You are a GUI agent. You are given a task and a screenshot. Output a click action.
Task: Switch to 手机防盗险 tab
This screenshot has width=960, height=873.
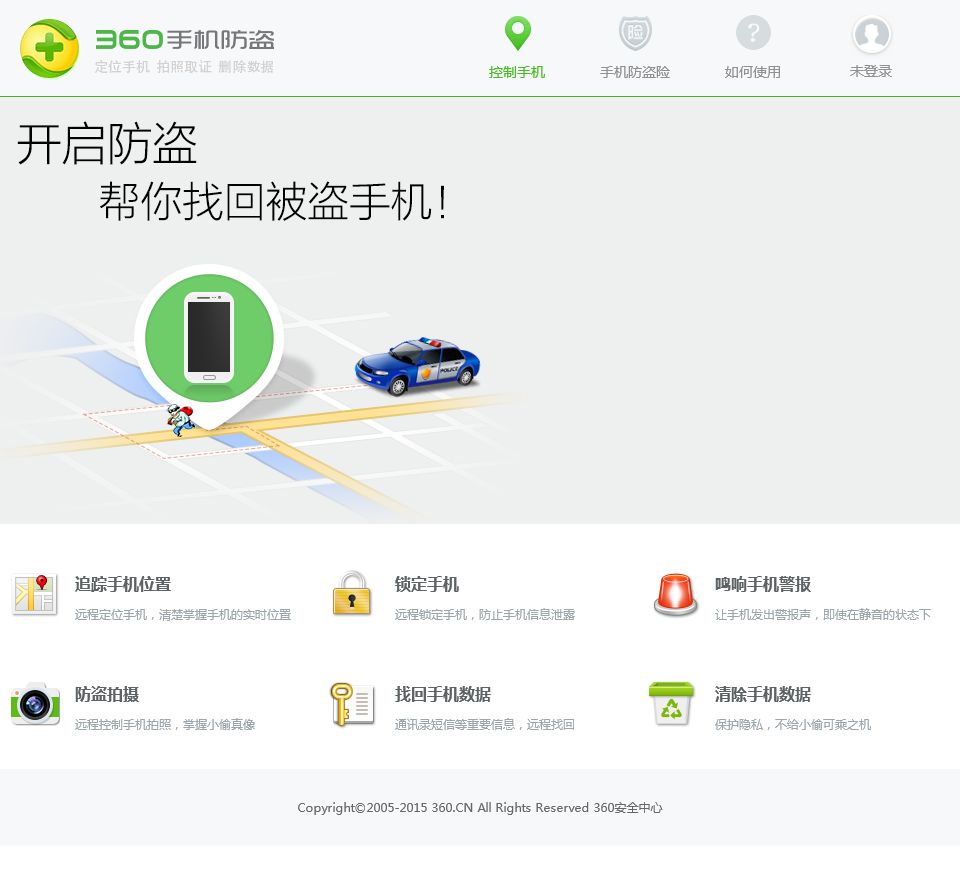click(x=635, y=72)
